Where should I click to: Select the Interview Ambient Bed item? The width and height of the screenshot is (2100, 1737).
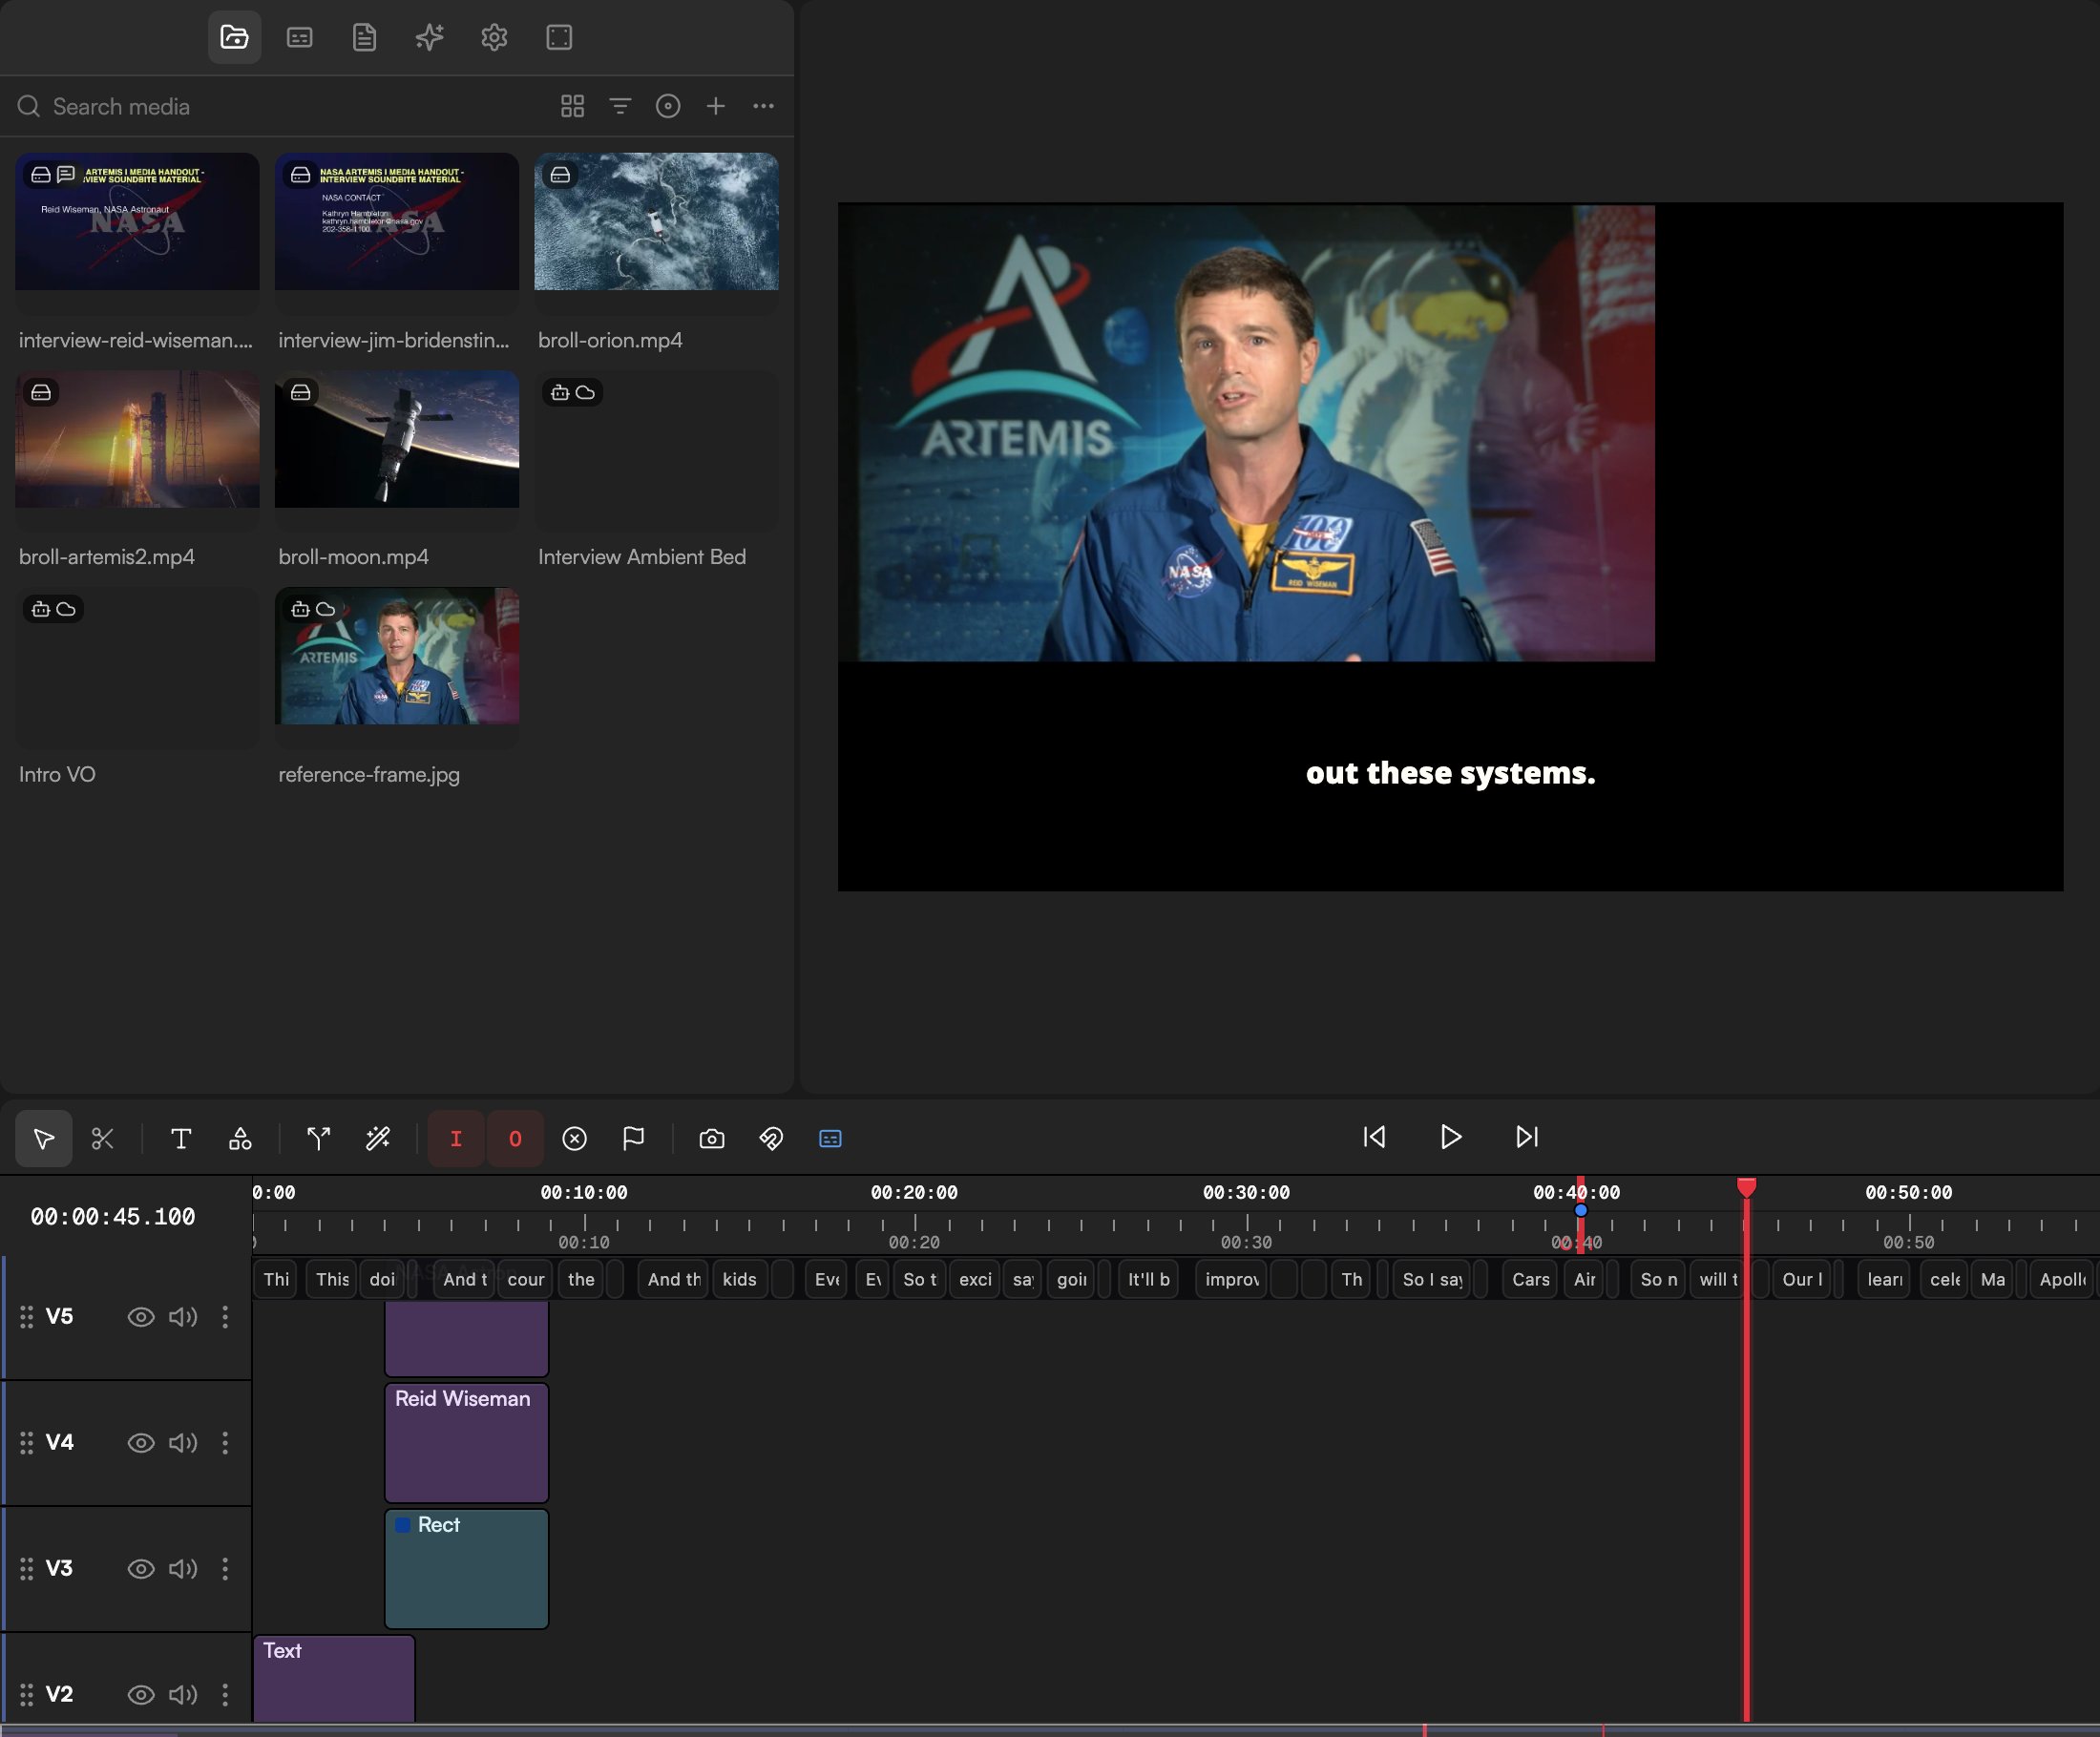click(656, 450)
